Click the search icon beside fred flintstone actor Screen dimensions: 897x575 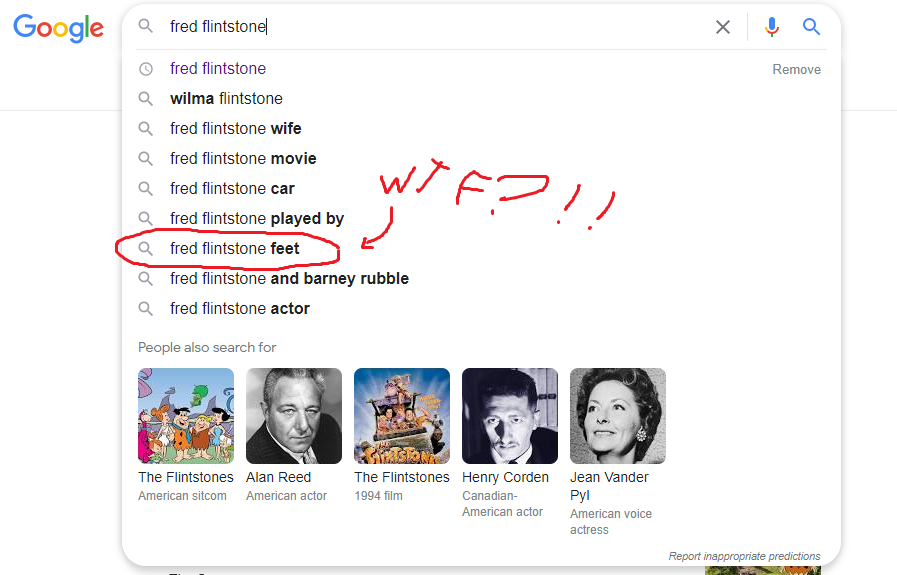point(146,308)
